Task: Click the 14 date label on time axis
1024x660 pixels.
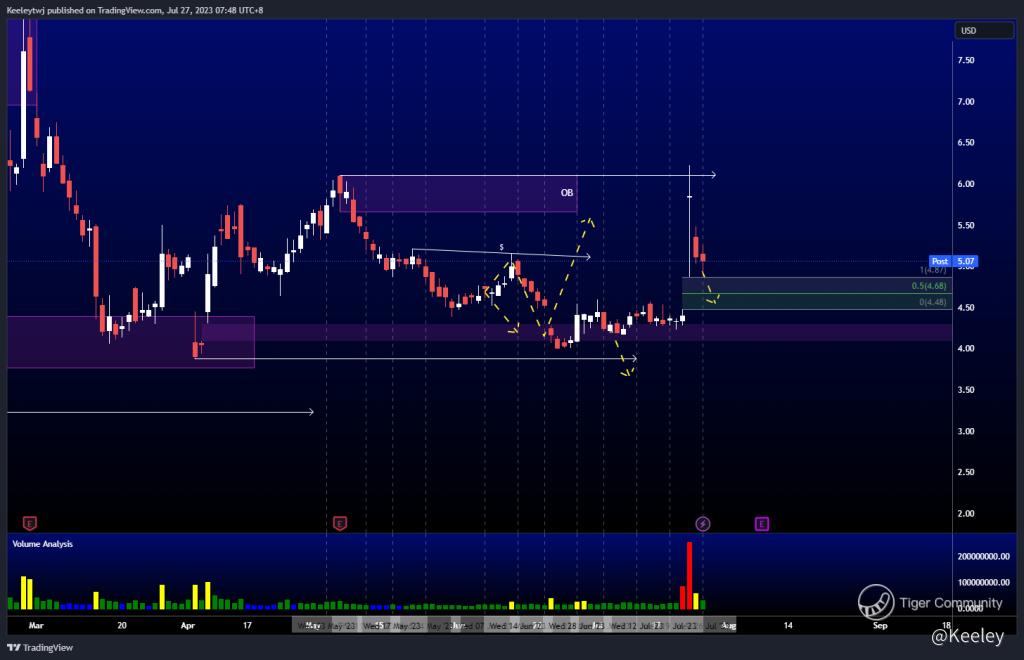Action: pyautogui.click(x=788, y=625)
